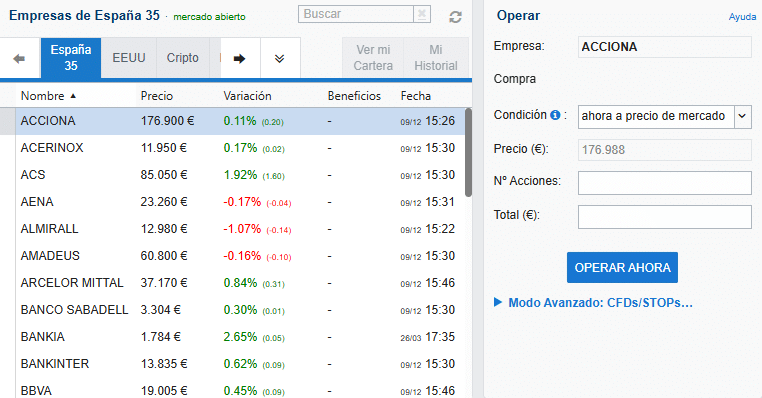Viewport: 762px width, 398px height.
Task: Sort by Fecha column header
Action: click(416, 96)
